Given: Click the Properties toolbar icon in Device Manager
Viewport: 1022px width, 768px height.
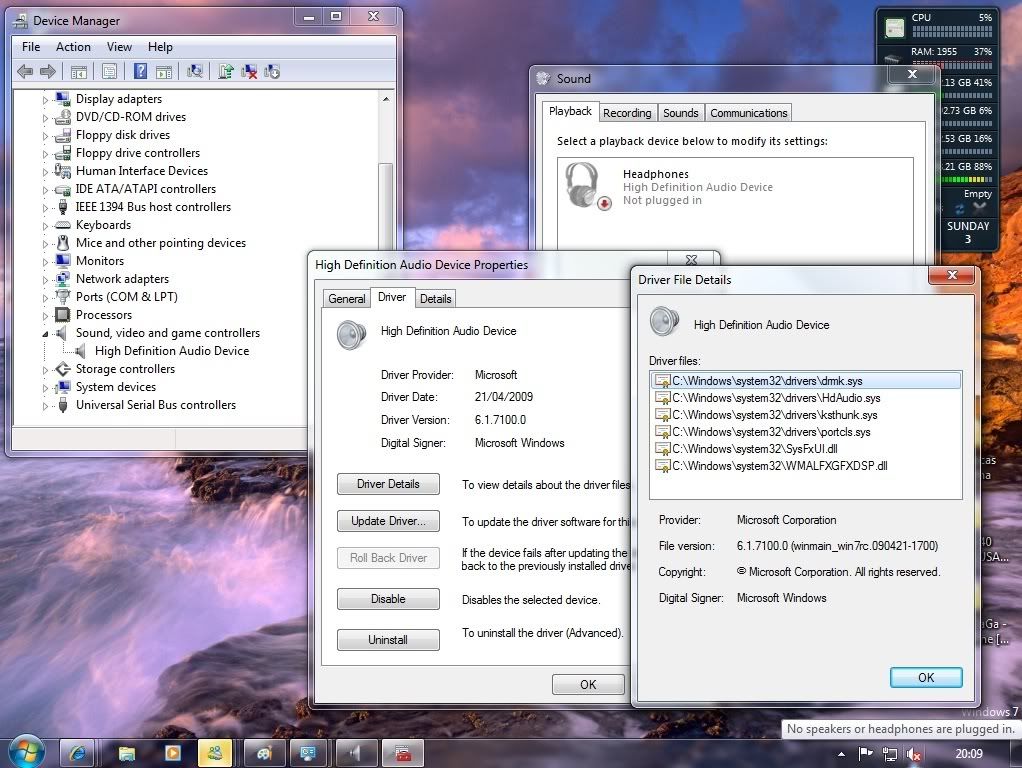Looking at the screenshot, I should pyautogui.click(x=109, y=71).
